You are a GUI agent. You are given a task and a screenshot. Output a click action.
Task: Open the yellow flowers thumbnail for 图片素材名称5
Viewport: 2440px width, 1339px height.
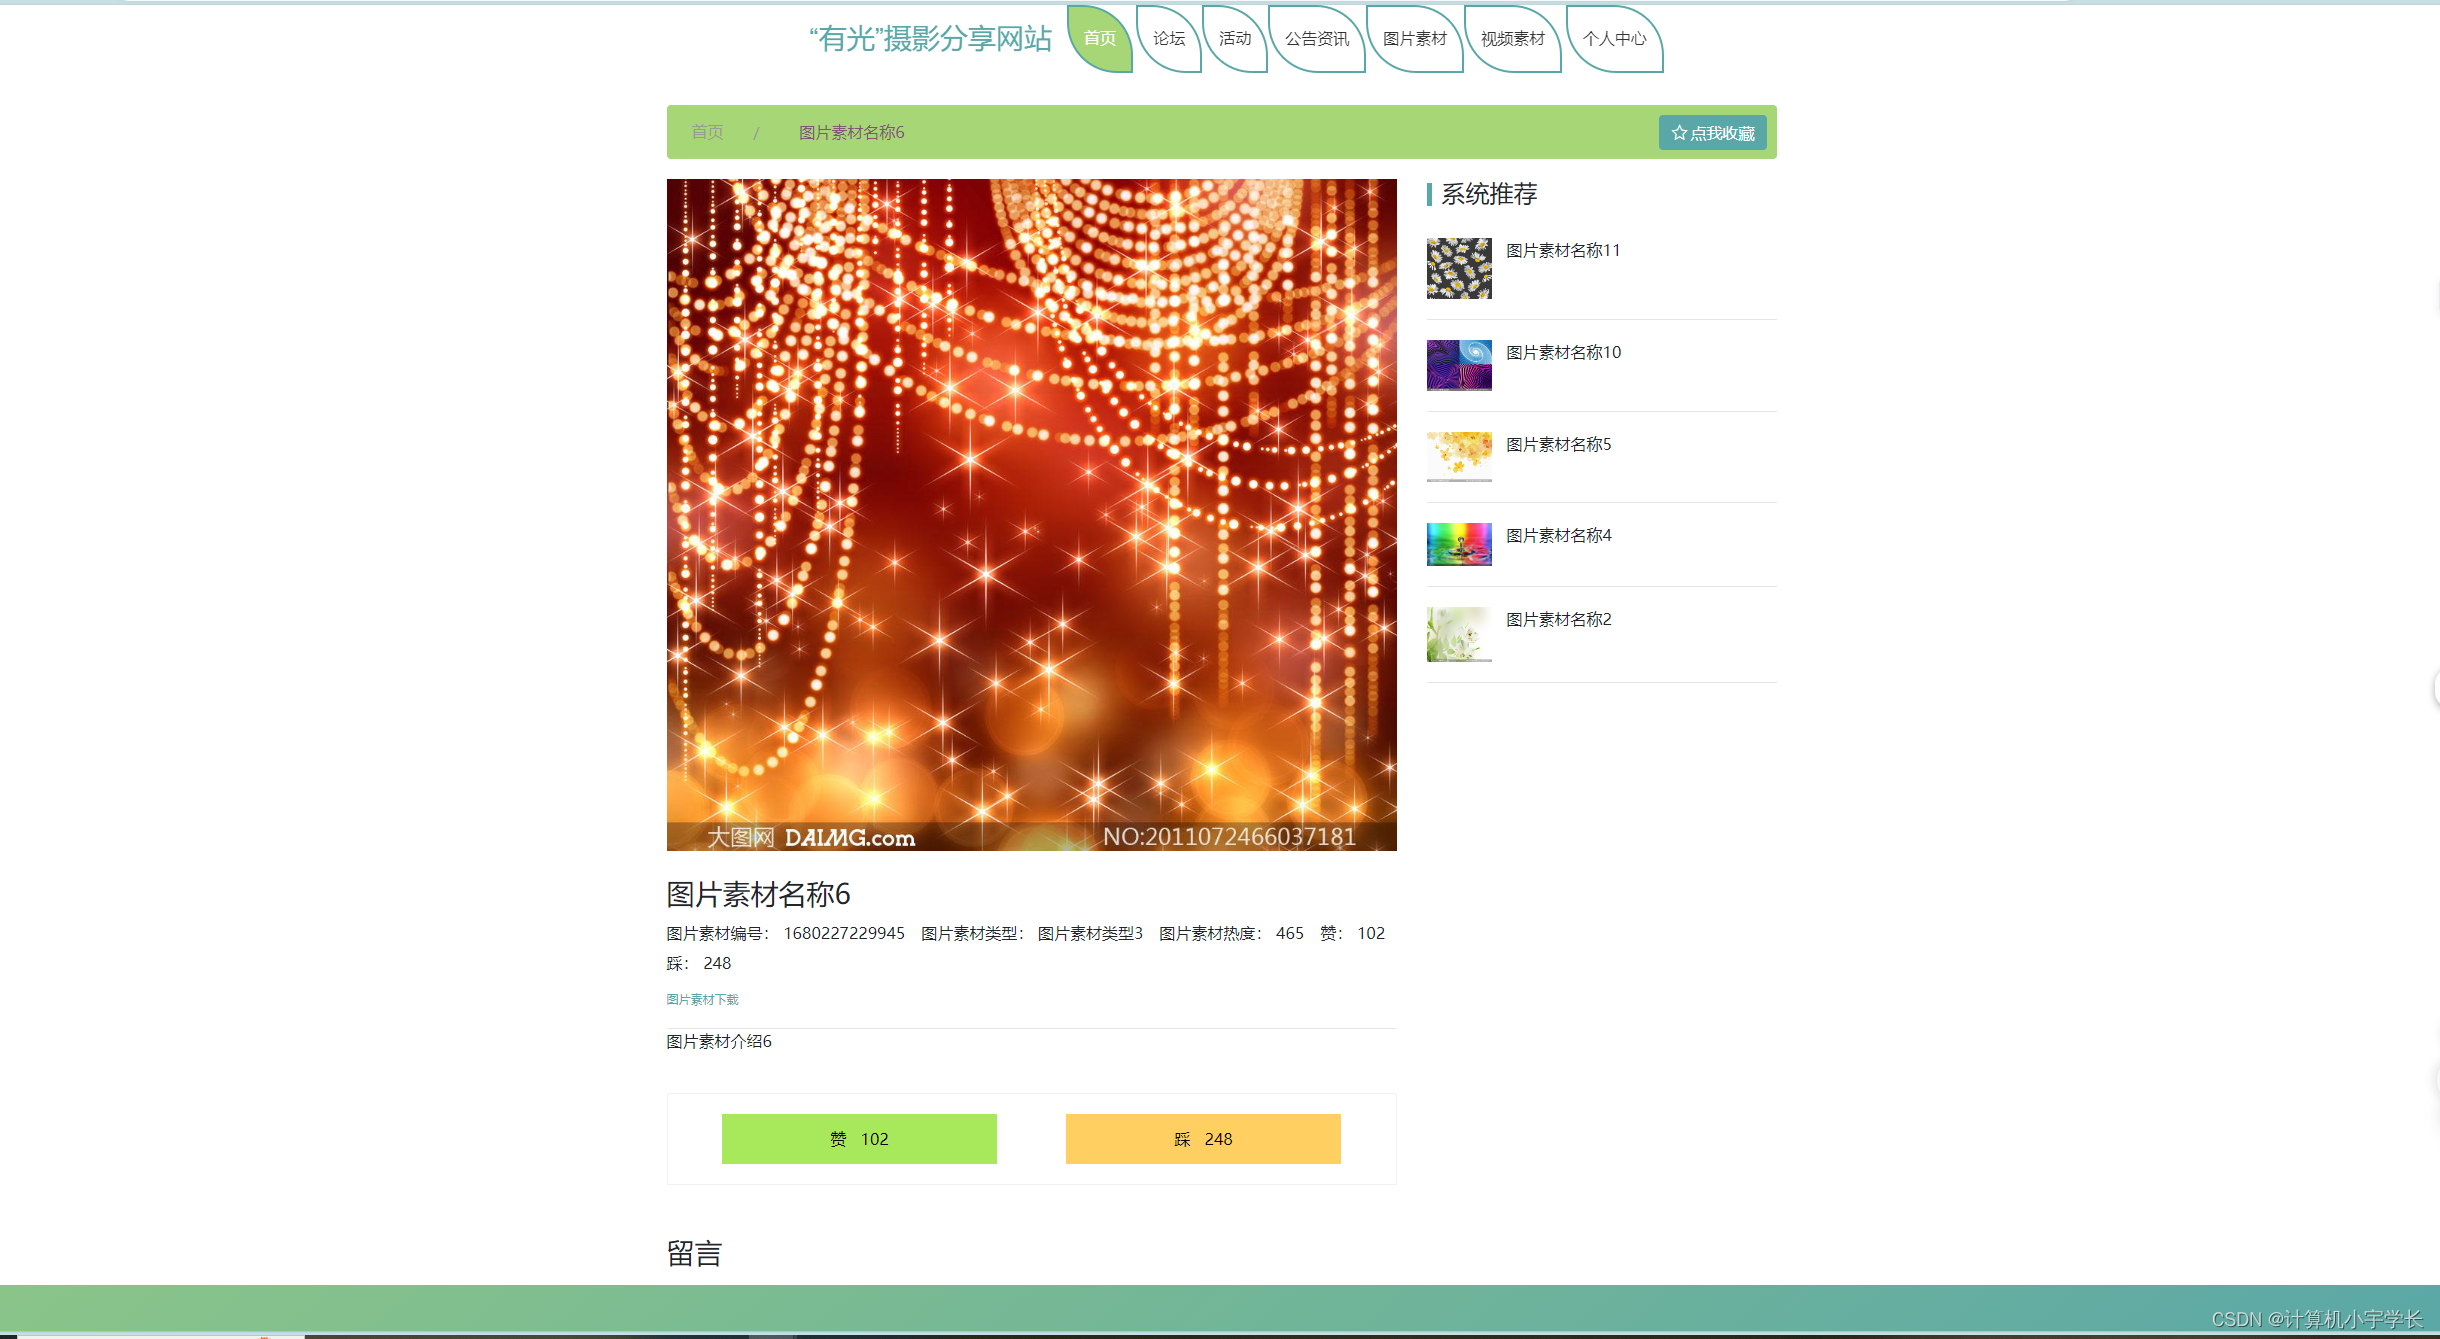point(1458,456)
